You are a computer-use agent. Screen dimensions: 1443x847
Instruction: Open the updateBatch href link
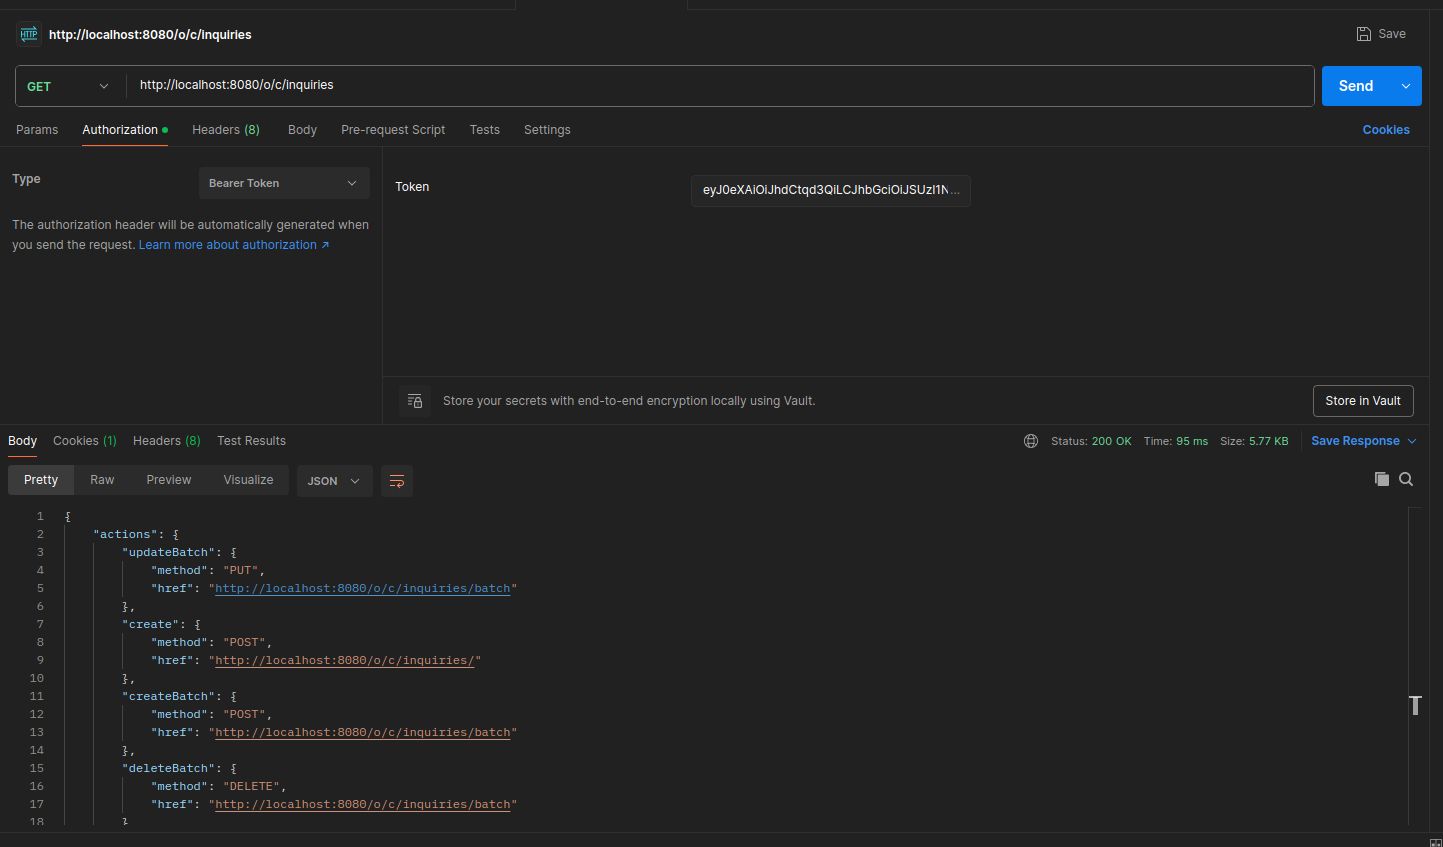click(363, 588)
